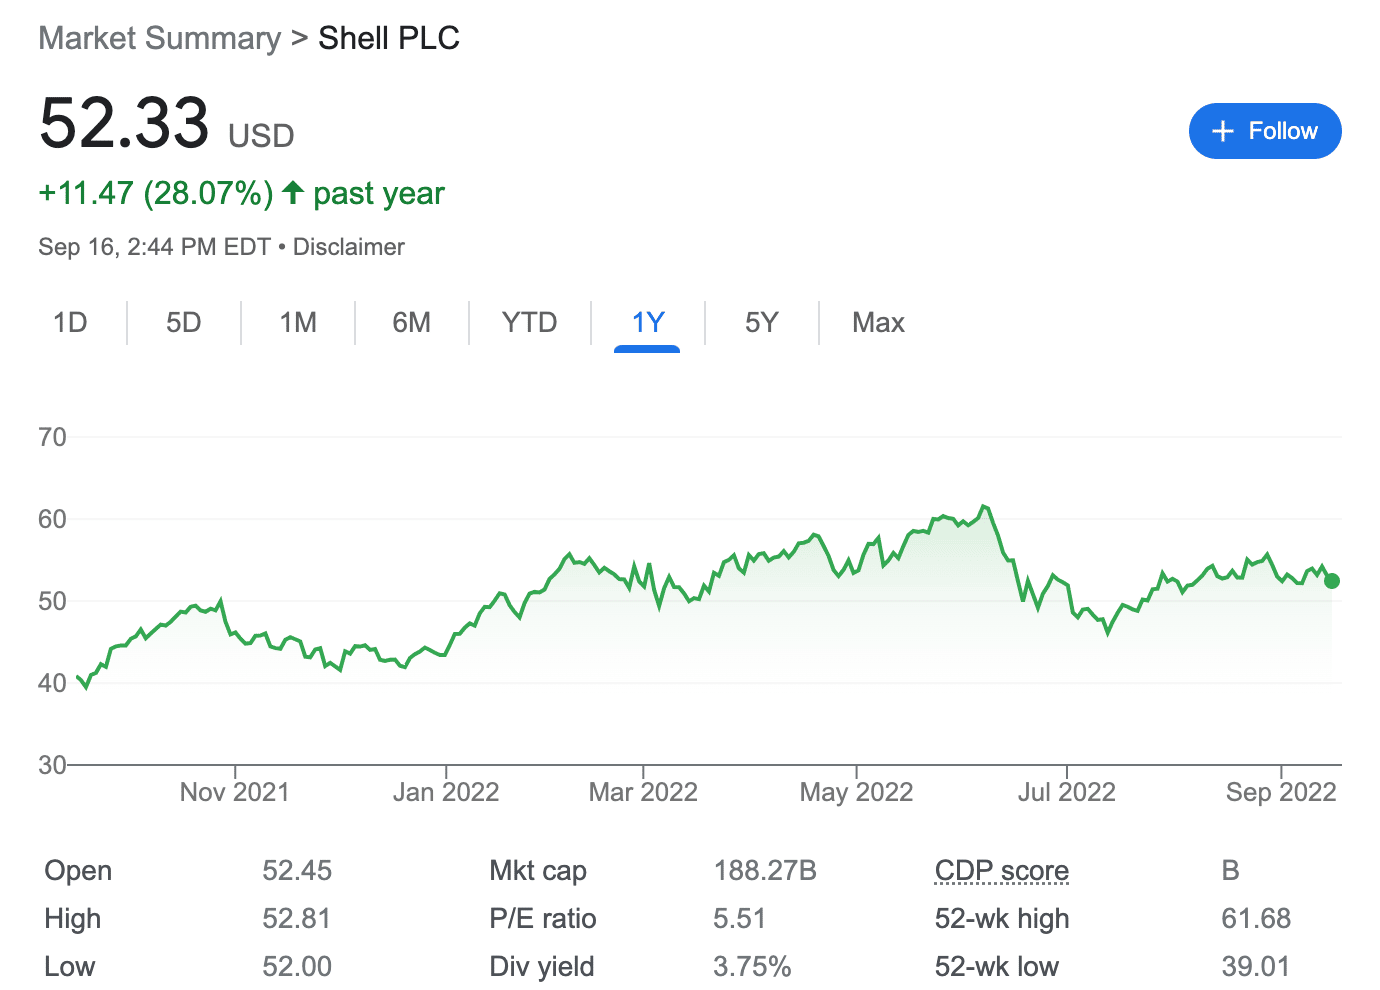The height and width of the screenshot is (990, 1380).
Task: Open the Disclaimer link
Action: pos(348,247)
